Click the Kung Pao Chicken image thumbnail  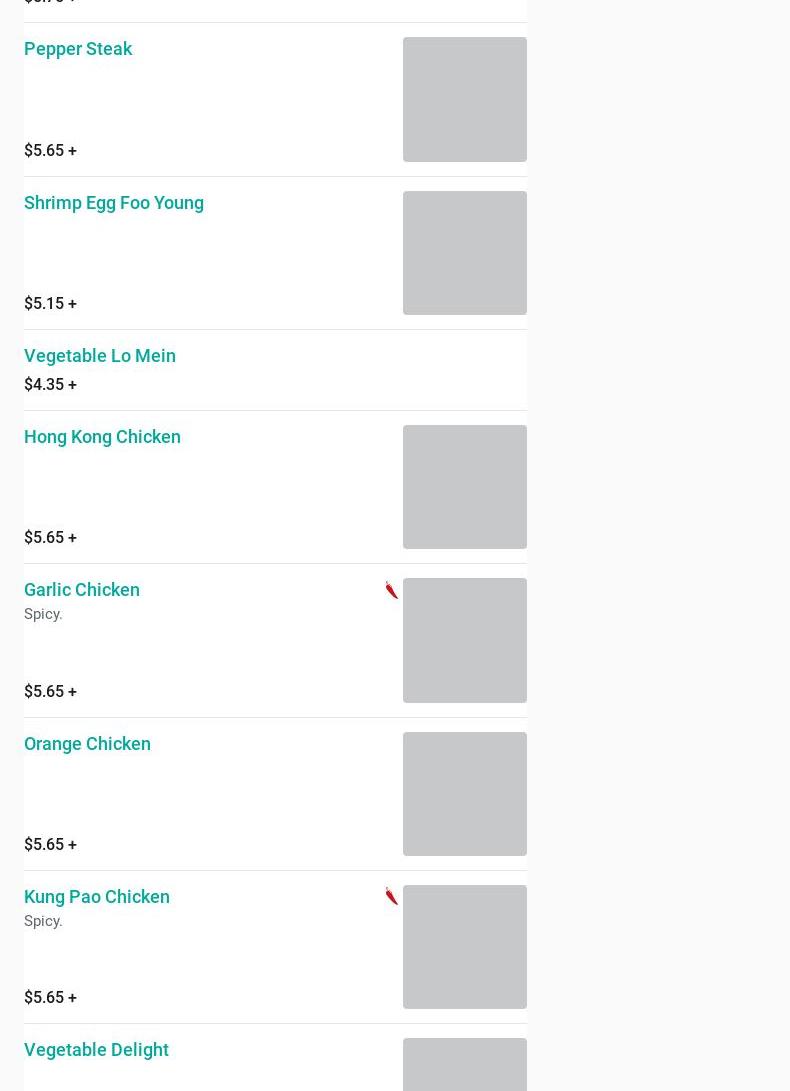[464, 947]
